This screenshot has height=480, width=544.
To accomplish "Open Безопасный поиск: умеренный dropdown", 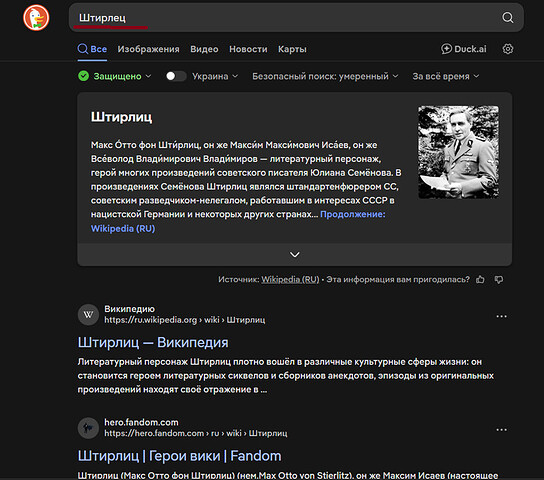I will [325, 76].
